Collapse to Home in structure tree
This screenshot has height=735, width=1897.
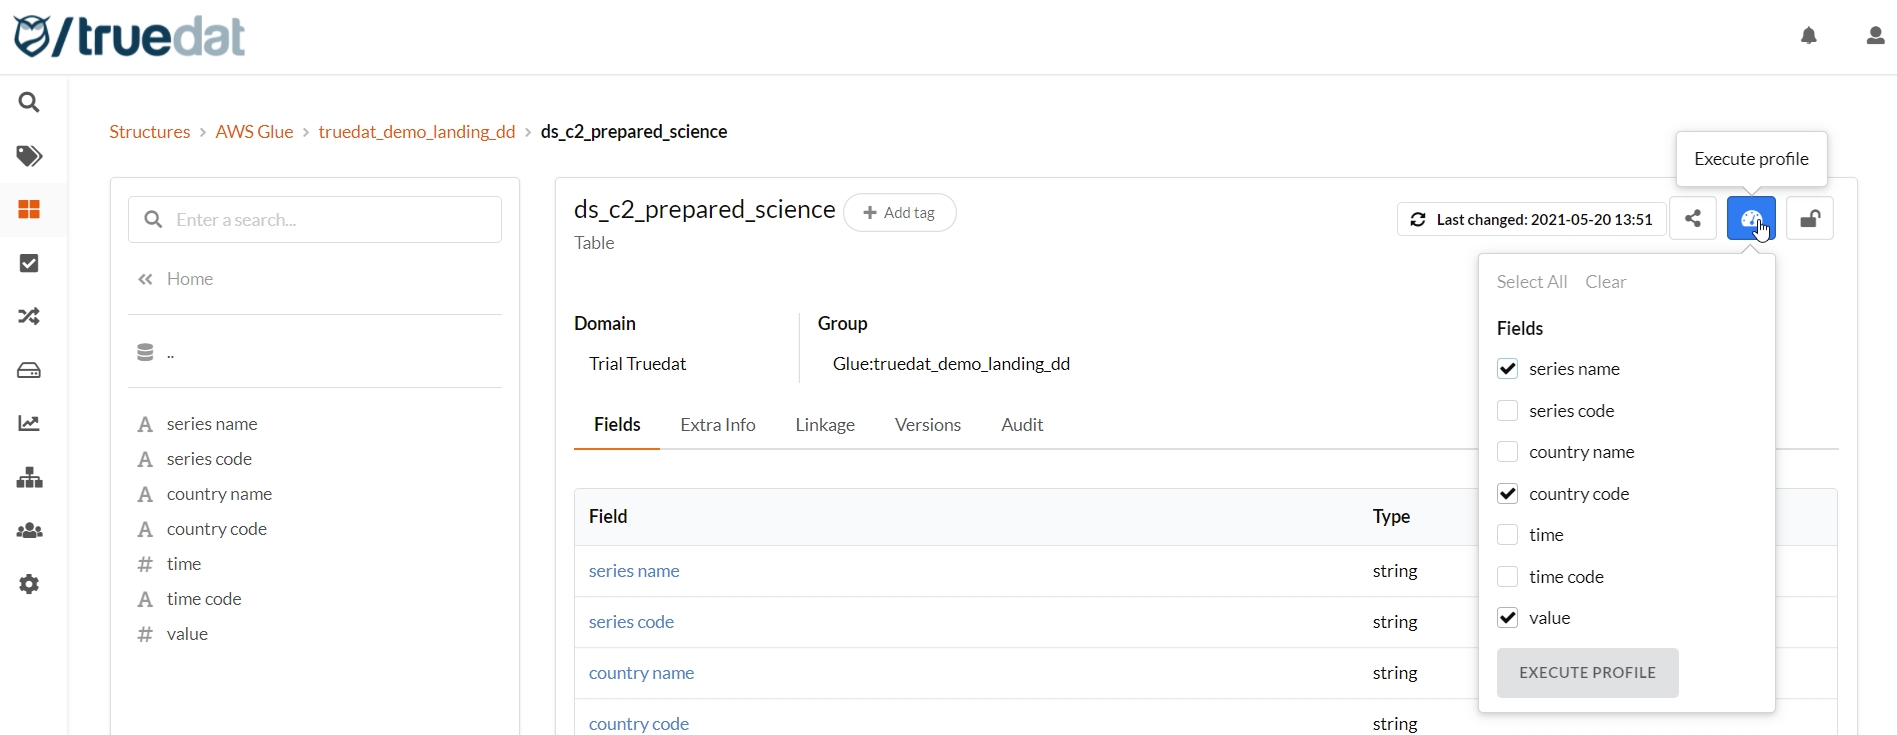coord(189,279)
